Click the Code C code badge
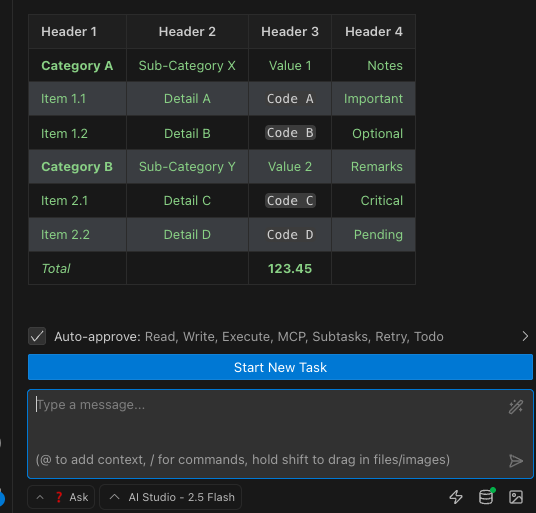This screenshot has width=536, height=513. click(290, 201)
